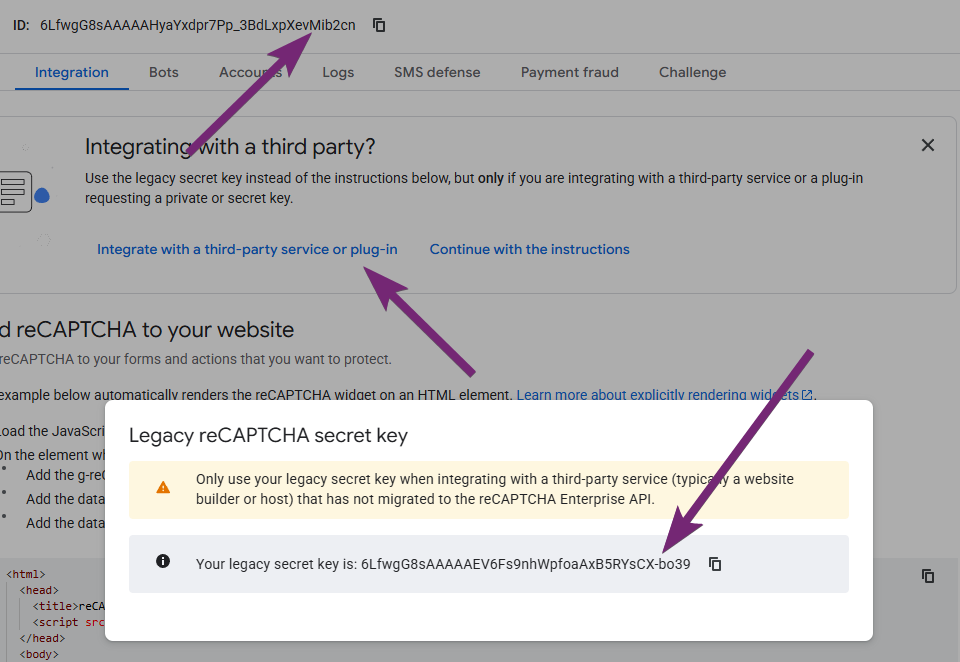Click the legacy secret key text
The height and width of the screenshot is (662, 960).
point(525,564)
